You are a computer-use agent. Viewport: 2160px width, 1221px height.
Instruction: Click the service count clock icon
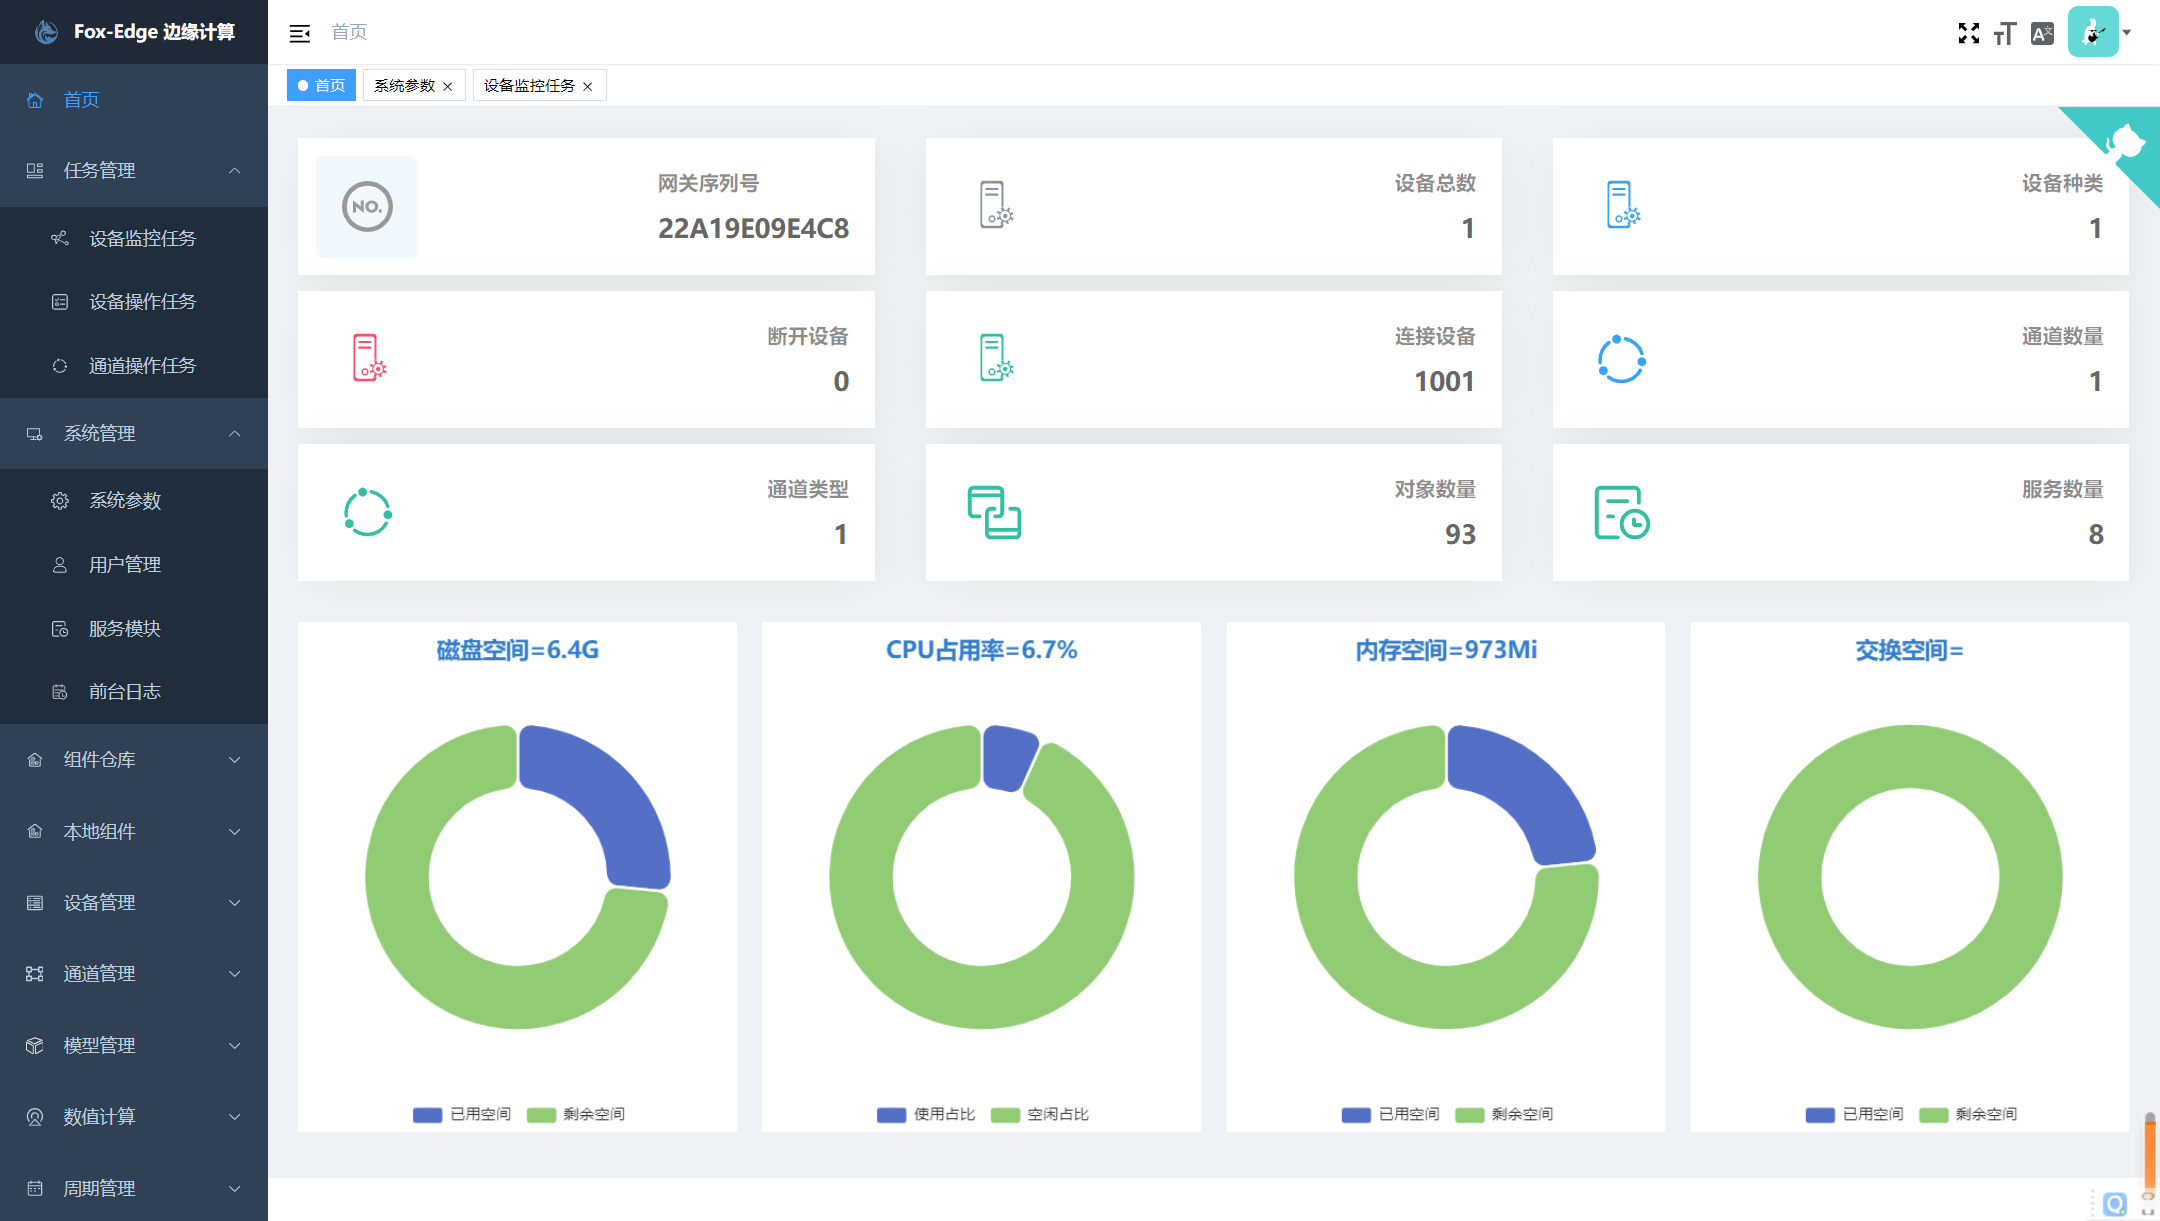[x=1621, y=512]
